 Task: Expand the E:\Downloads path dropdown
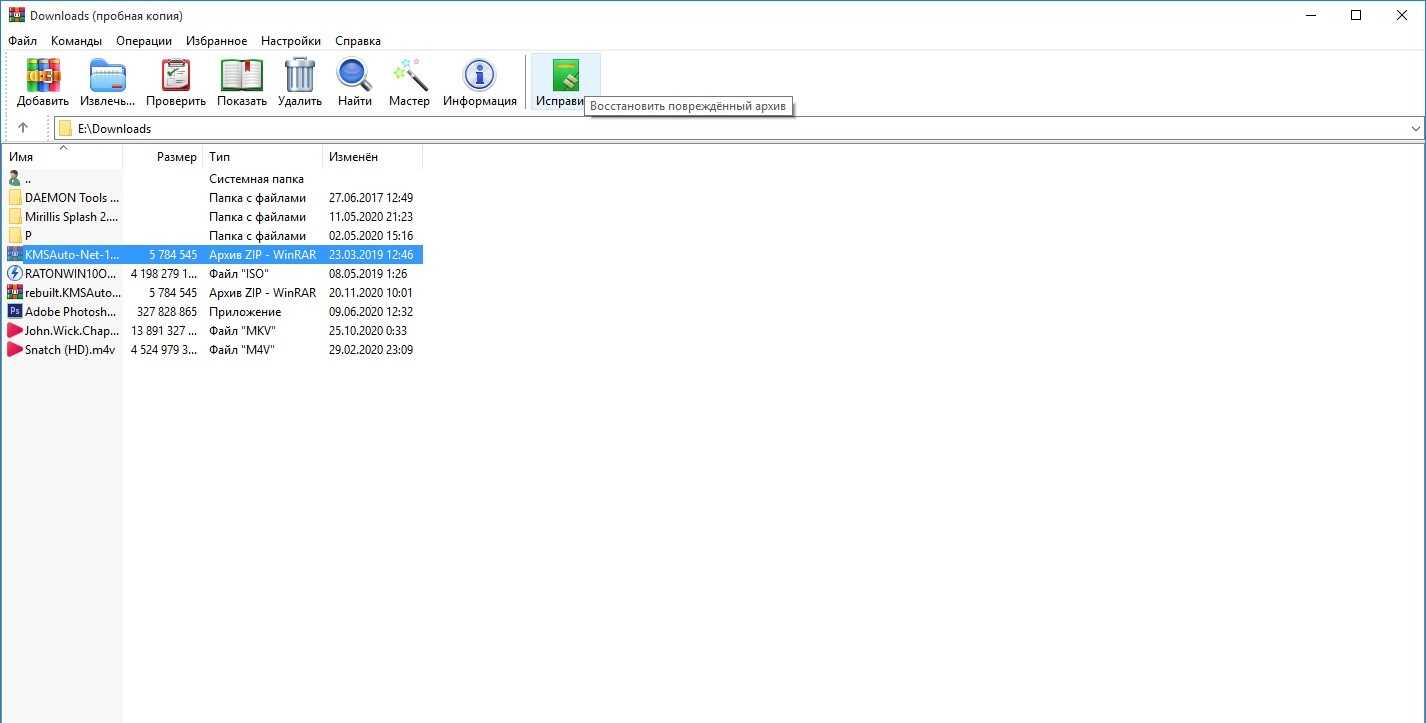[1415, 129]
